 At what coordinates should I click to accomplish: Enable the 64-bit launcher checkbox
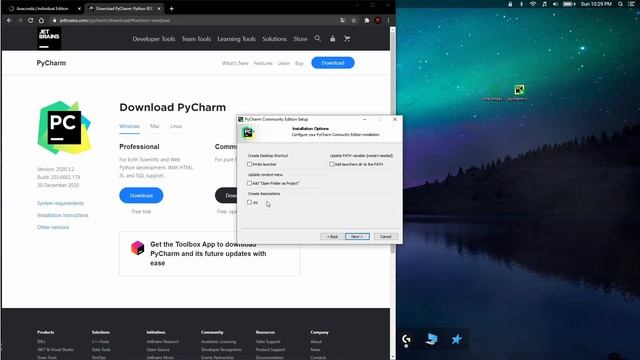tap(249, 164)
